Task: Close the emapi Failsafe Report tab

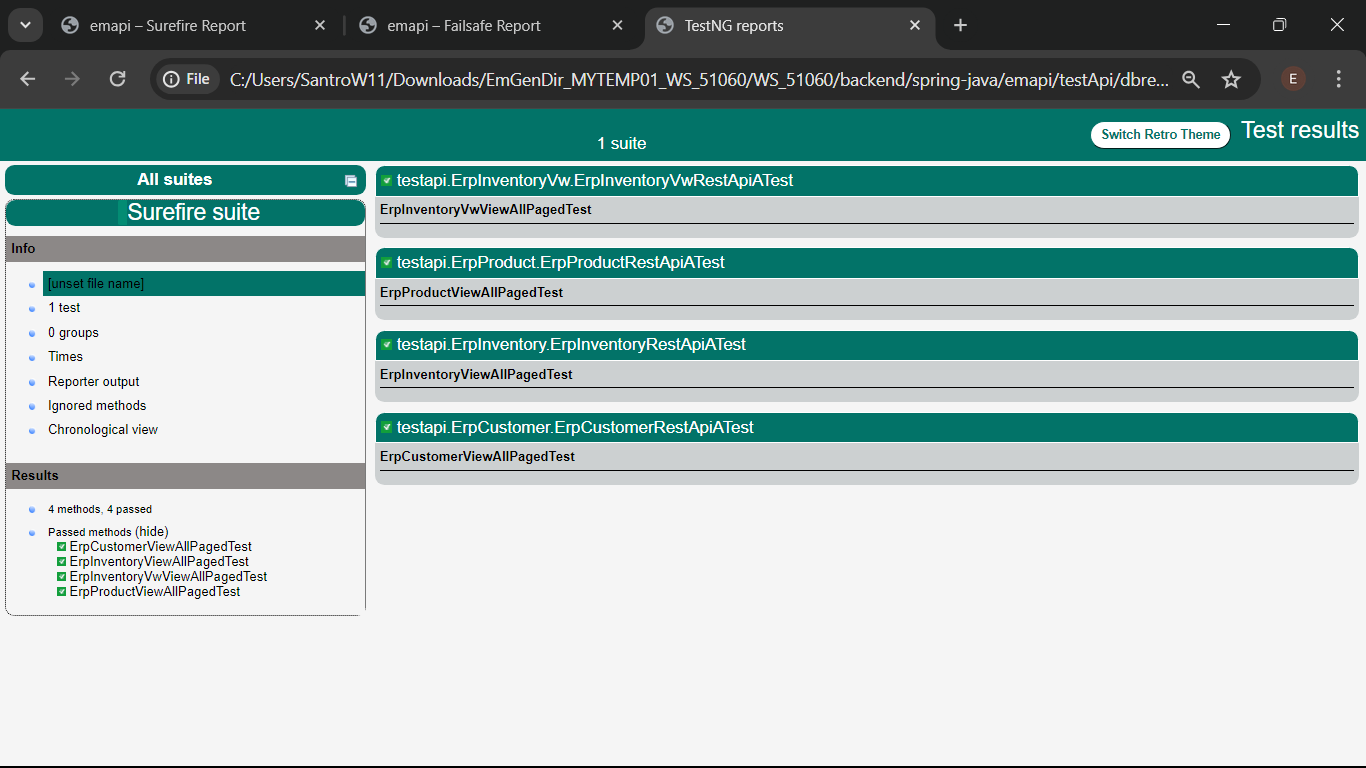Action: (617, 25)
